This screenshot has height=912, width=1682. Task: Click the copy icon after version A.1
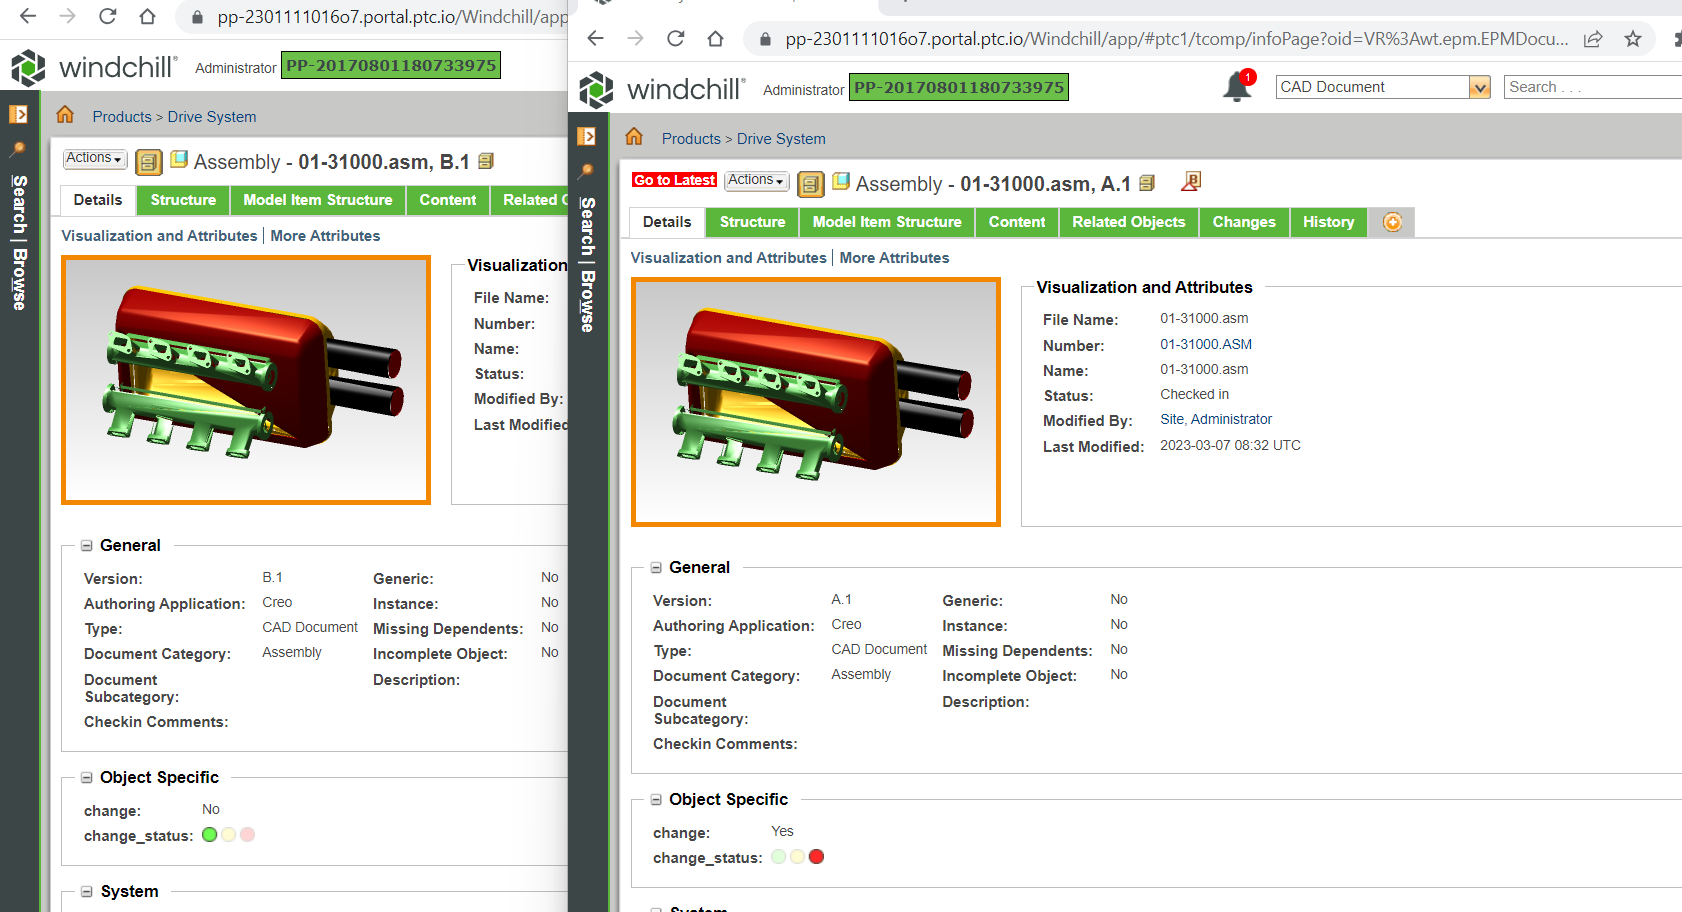pos(1147,183)
